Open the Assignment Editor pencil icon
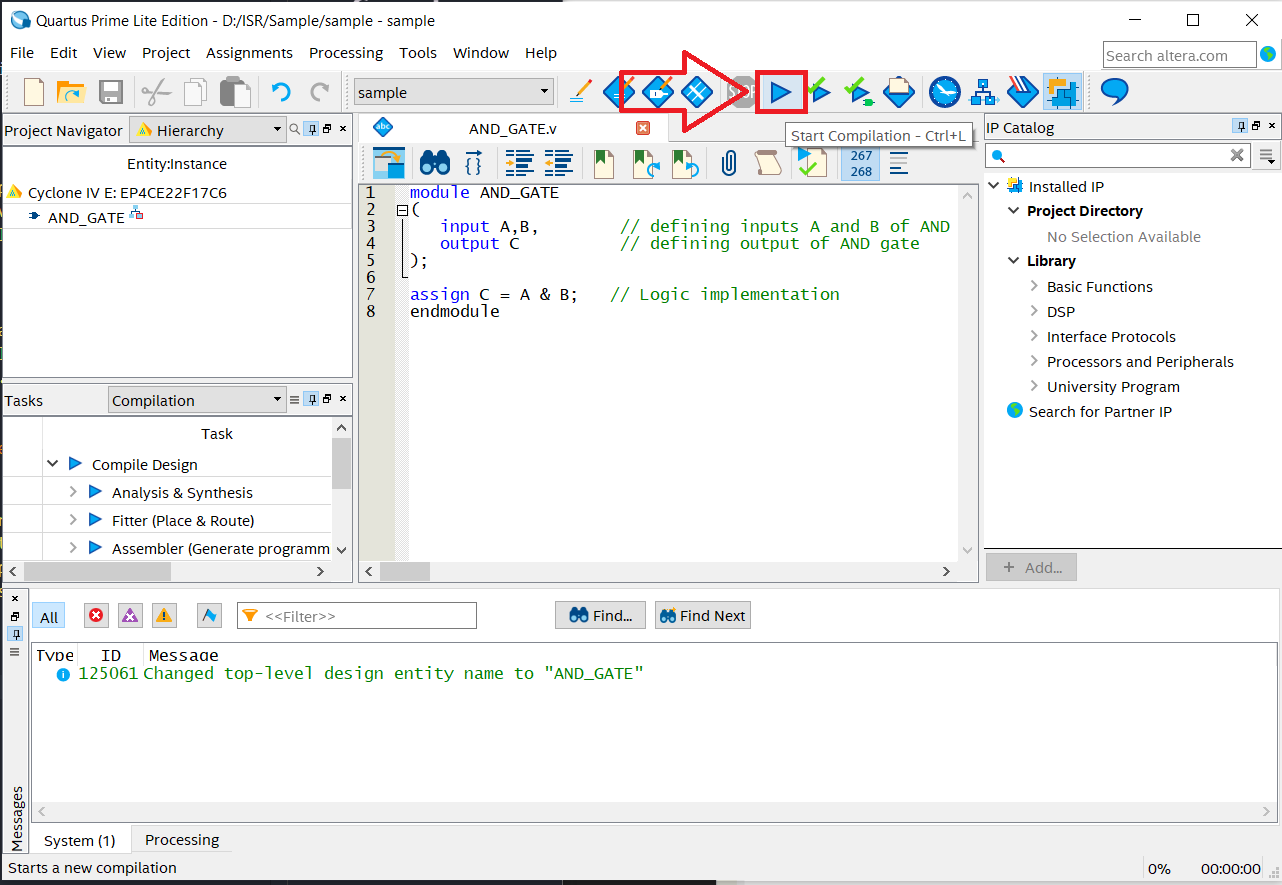Viewport: 1282px width, 885px height. point(581,92)
